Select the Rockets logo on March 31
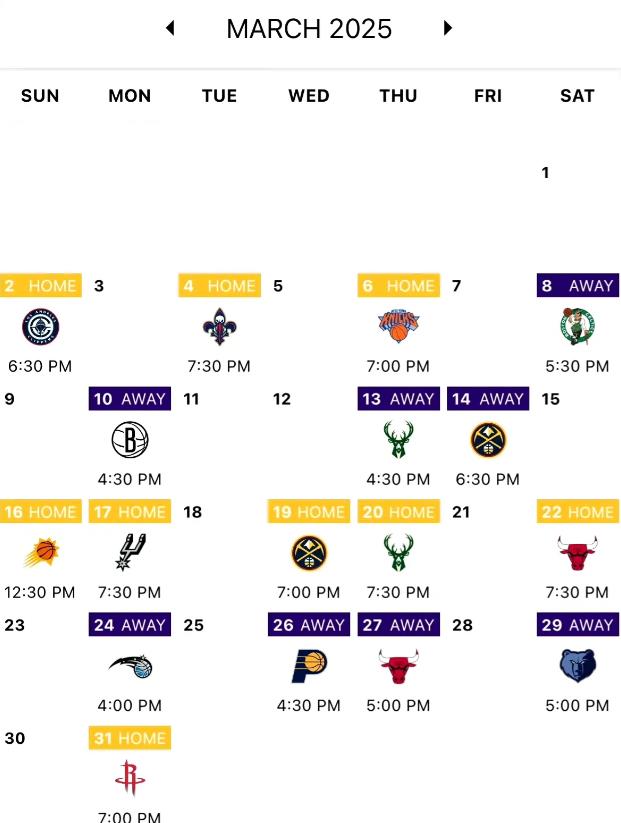This screenshot has height=823, width=621. point(130,778)
